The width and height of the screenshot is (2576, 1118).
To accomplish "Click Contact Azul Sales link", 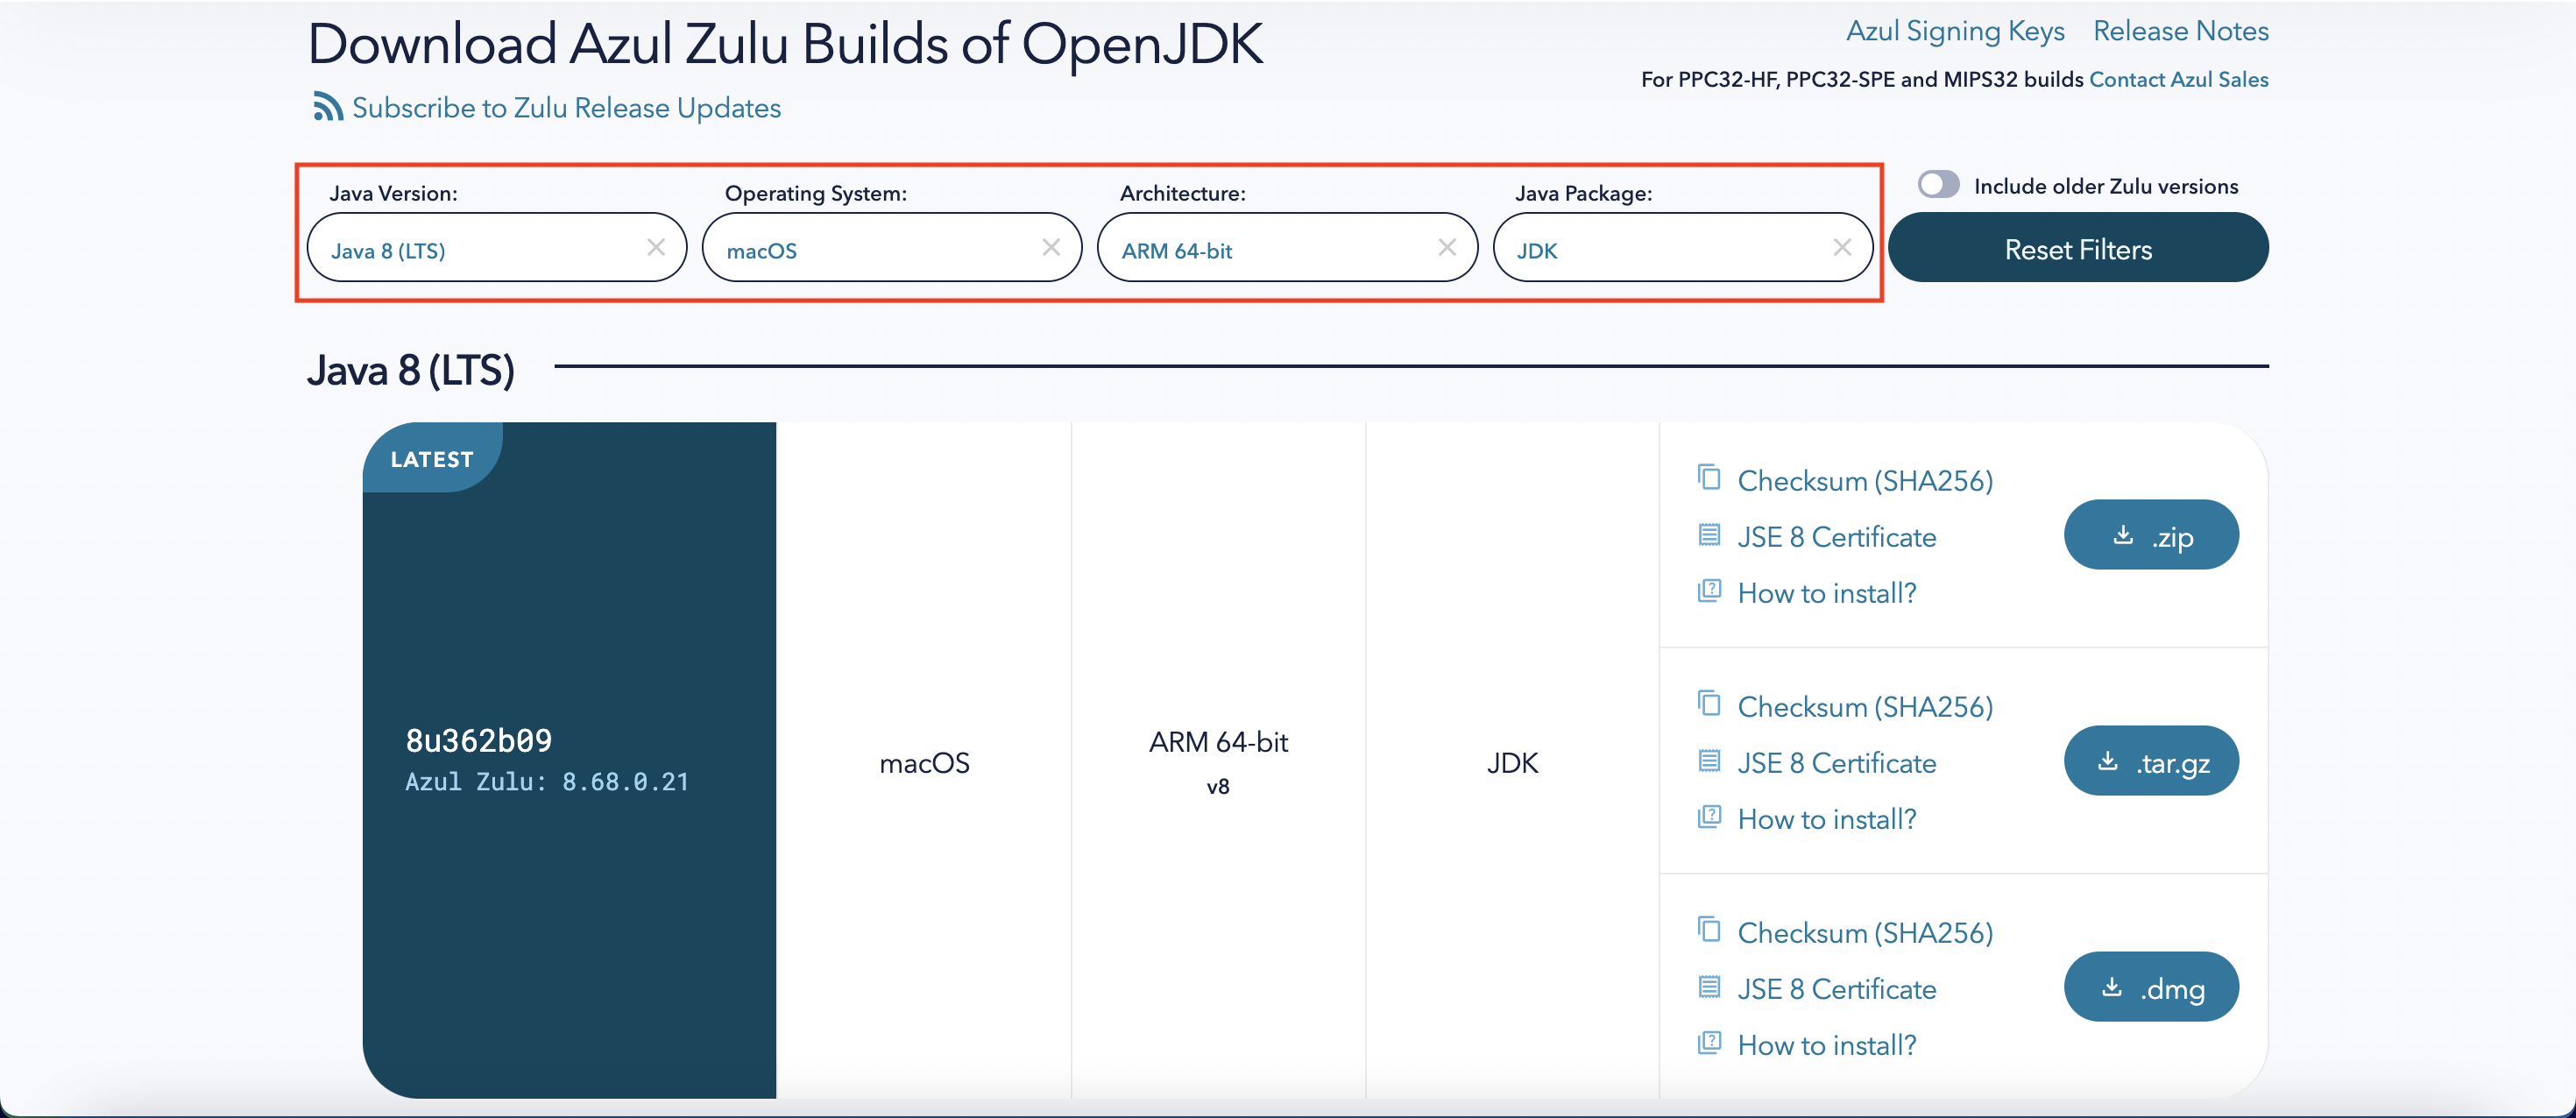I will click(2178, 79).
